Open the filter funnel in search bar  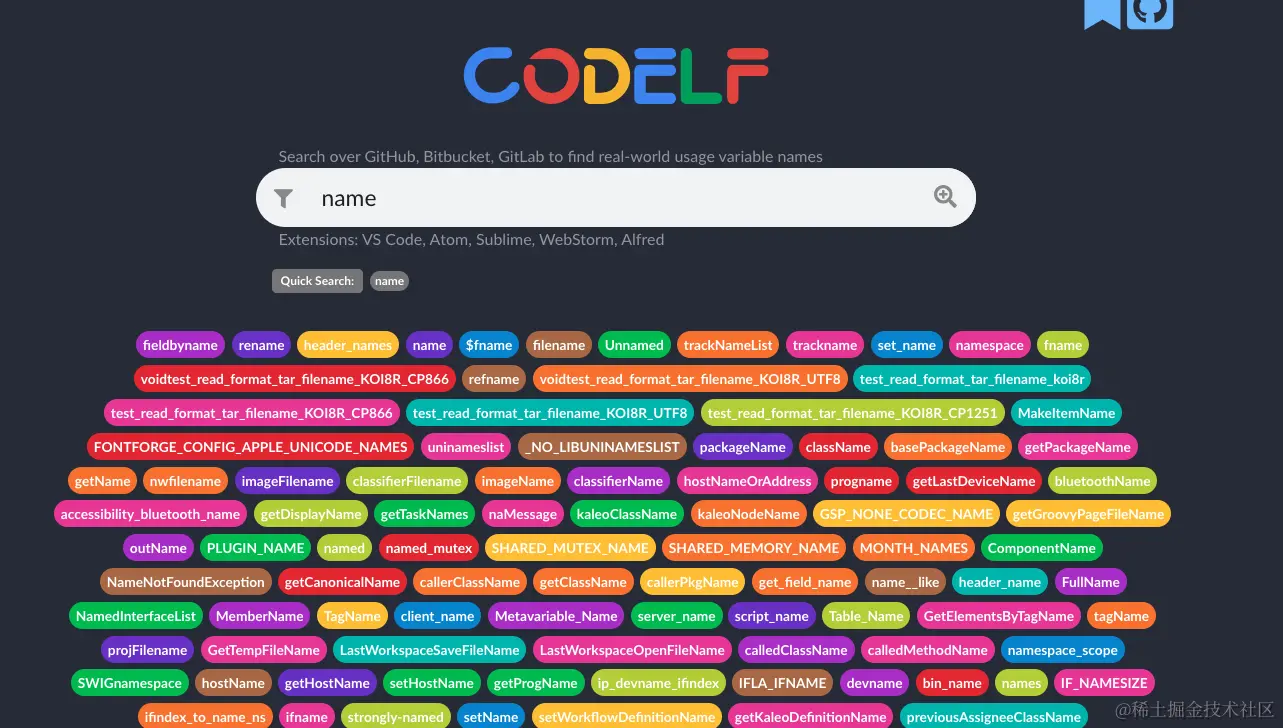(284, 198)
